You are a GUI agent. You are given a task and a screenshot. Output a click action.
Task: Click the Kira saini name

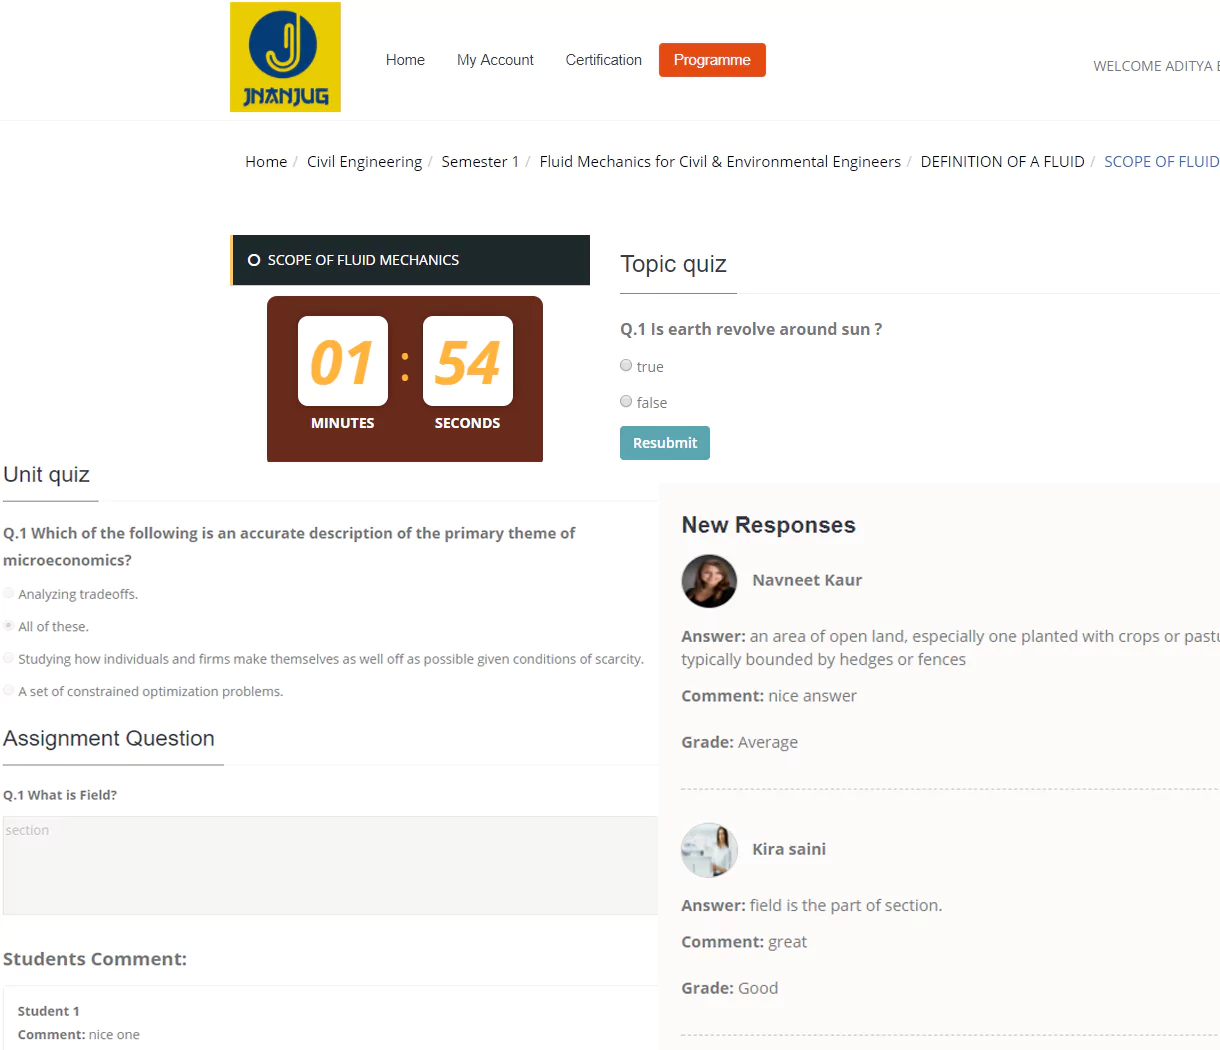pyautogui.click(x=789, y=849)
